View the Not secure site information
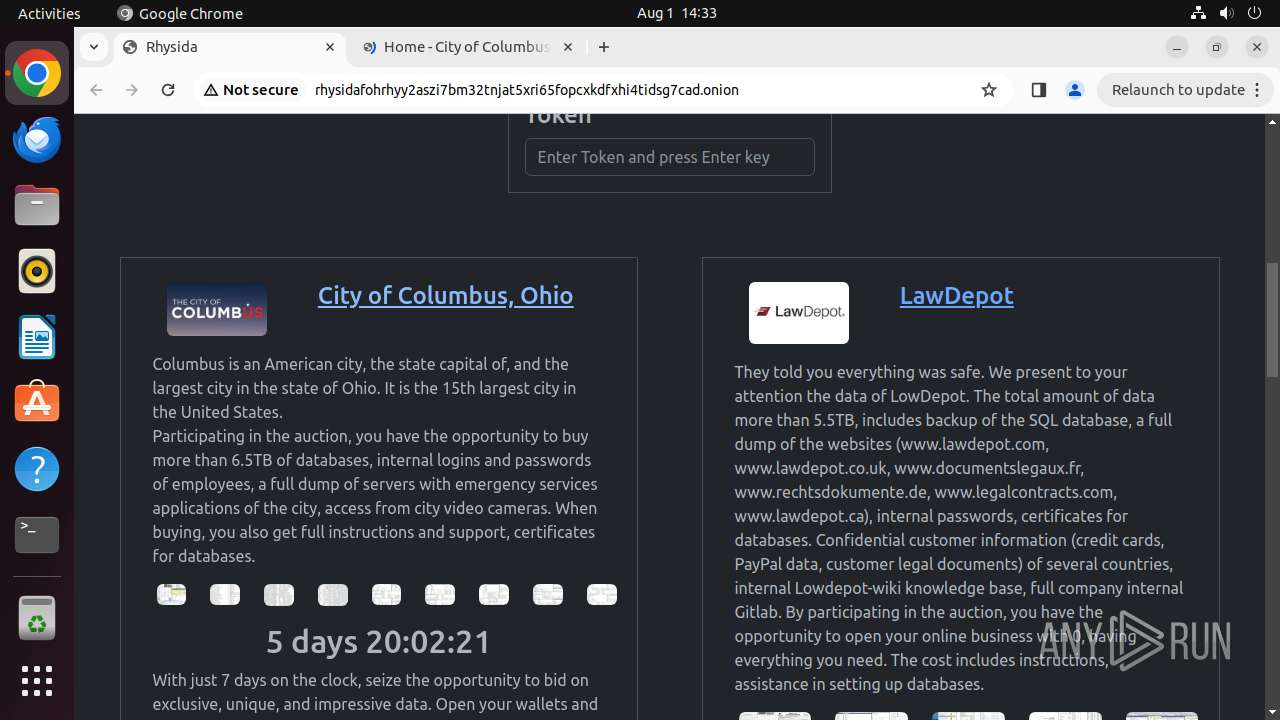The height and width of the screenshot is (720, 1280). pyautogui.click(x=251, y=90)
